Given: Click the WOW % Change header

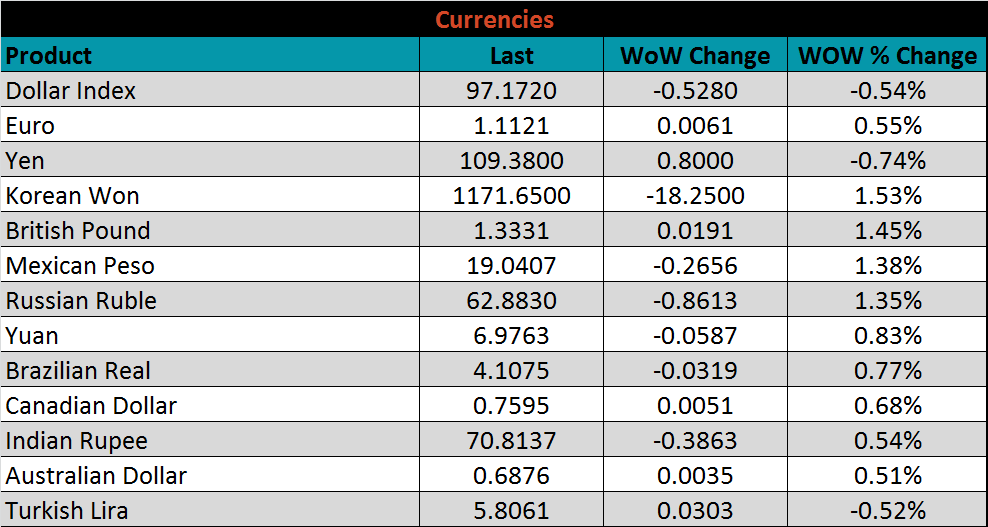Looking at the screenshot, I should (x=887, y=56).
